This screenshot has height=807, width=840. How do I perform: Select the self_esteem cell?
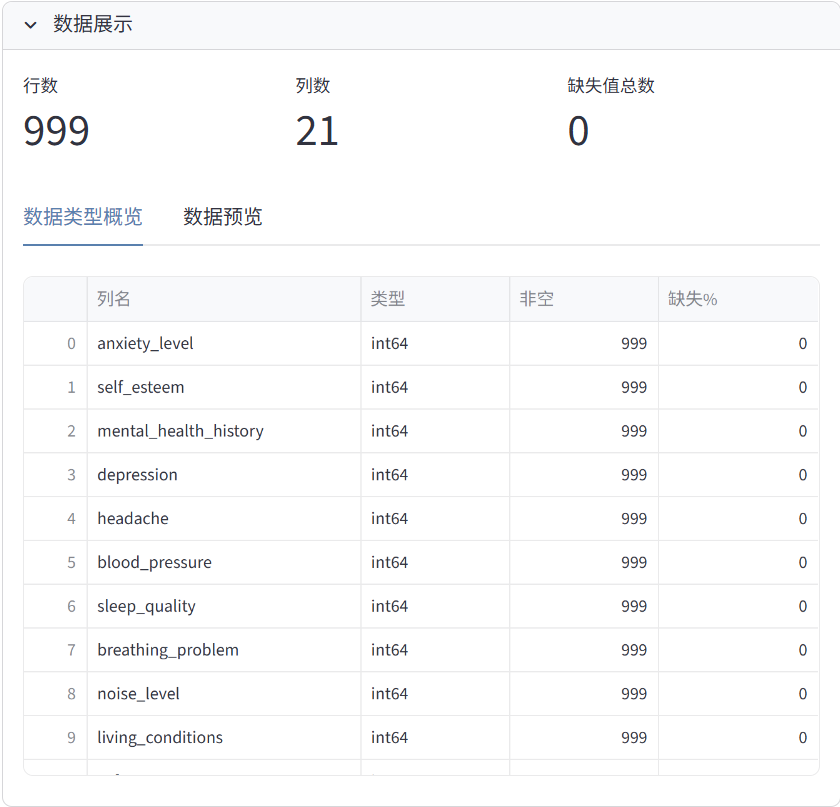141,387
